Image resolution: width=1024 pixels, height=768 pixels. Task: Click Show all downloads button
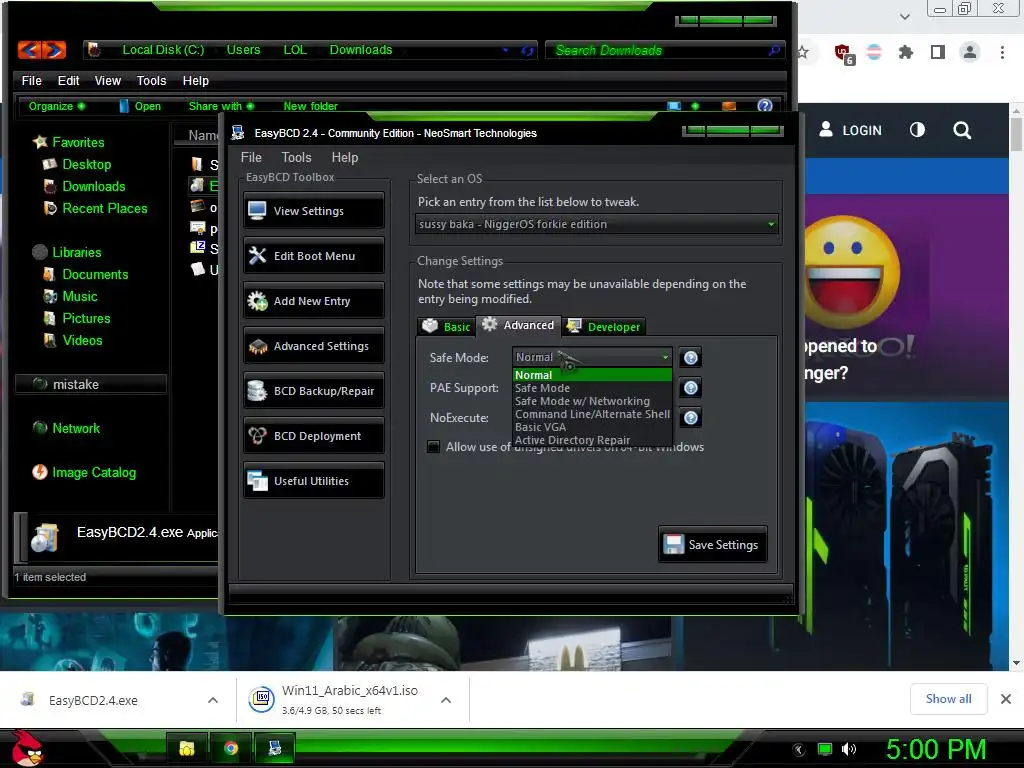948,699
